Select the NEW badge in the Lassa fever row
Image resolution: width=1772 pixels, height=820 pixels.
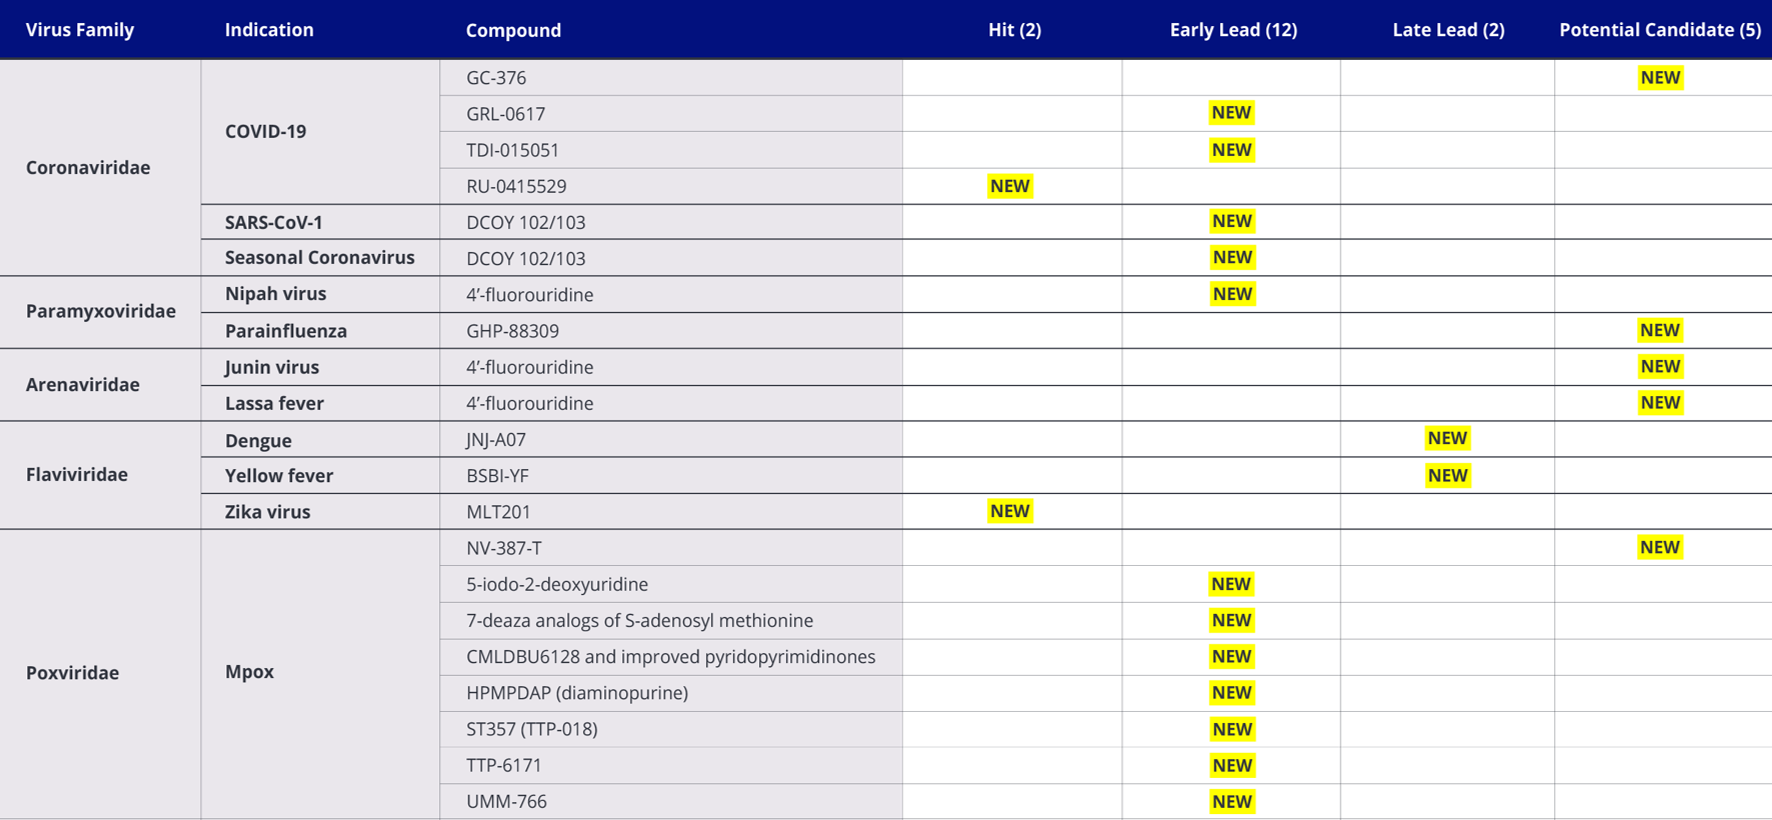1660,403
